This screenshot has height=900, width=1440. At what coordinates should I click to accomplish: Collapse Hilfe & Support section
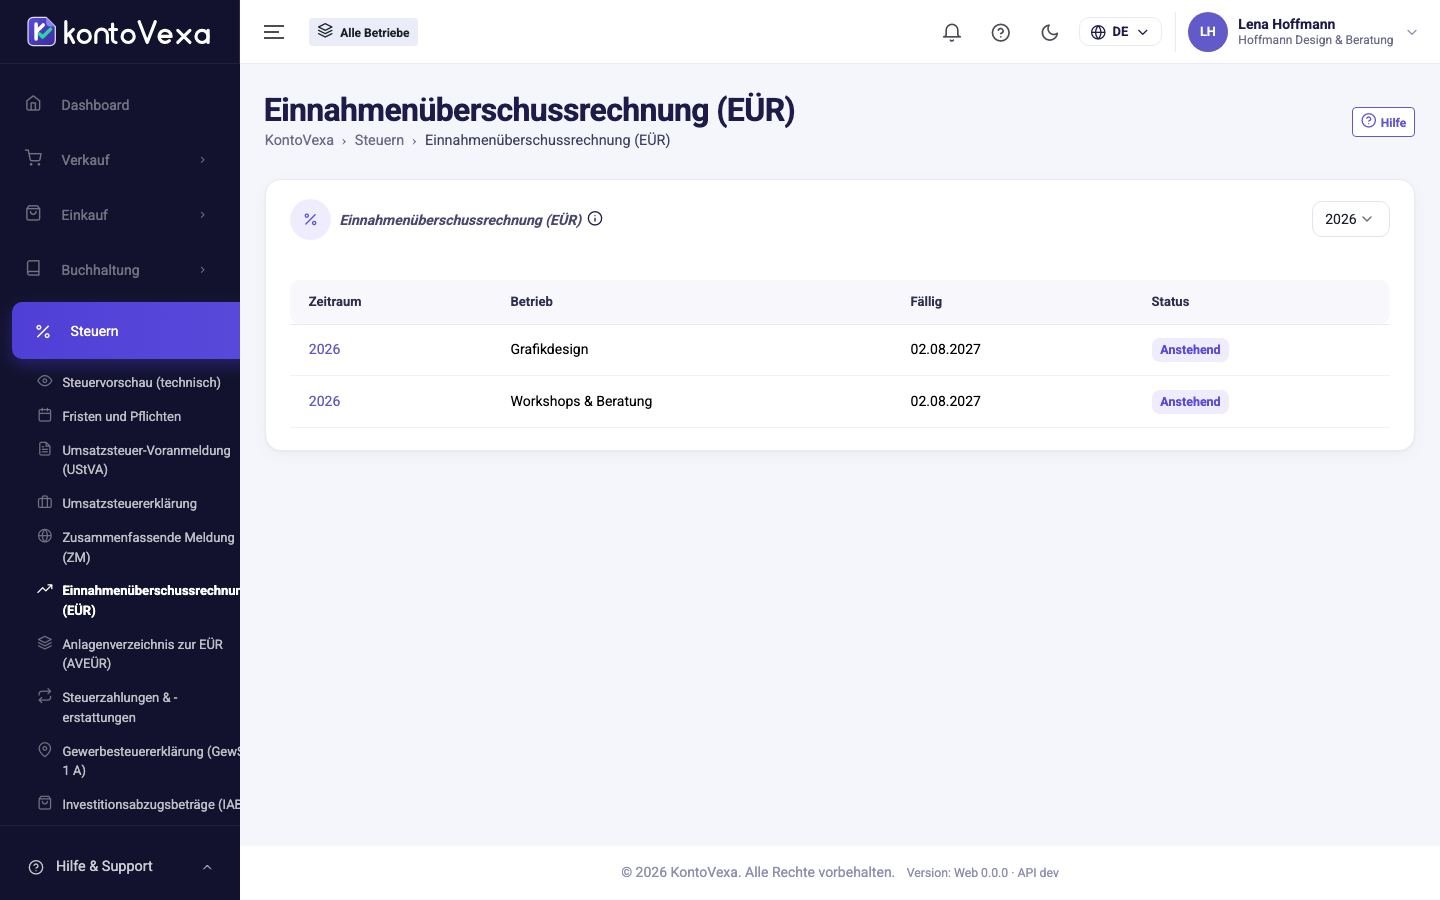tap(120, 867)
